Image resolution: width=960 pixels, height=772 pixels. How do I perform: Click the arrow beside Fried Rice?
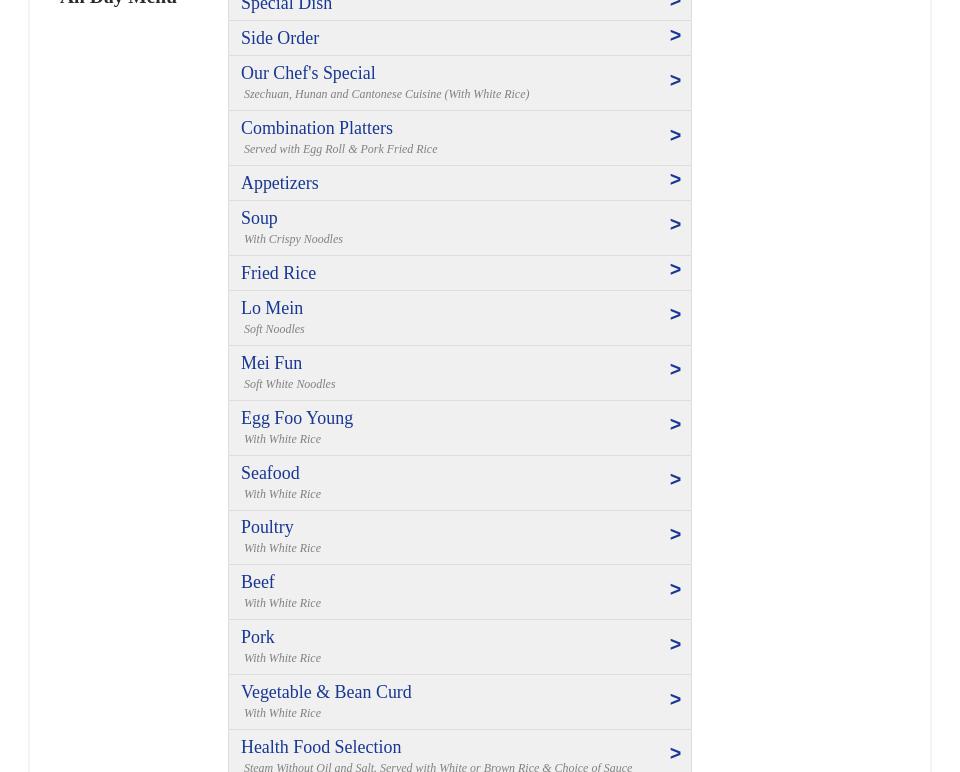[675, 270]
